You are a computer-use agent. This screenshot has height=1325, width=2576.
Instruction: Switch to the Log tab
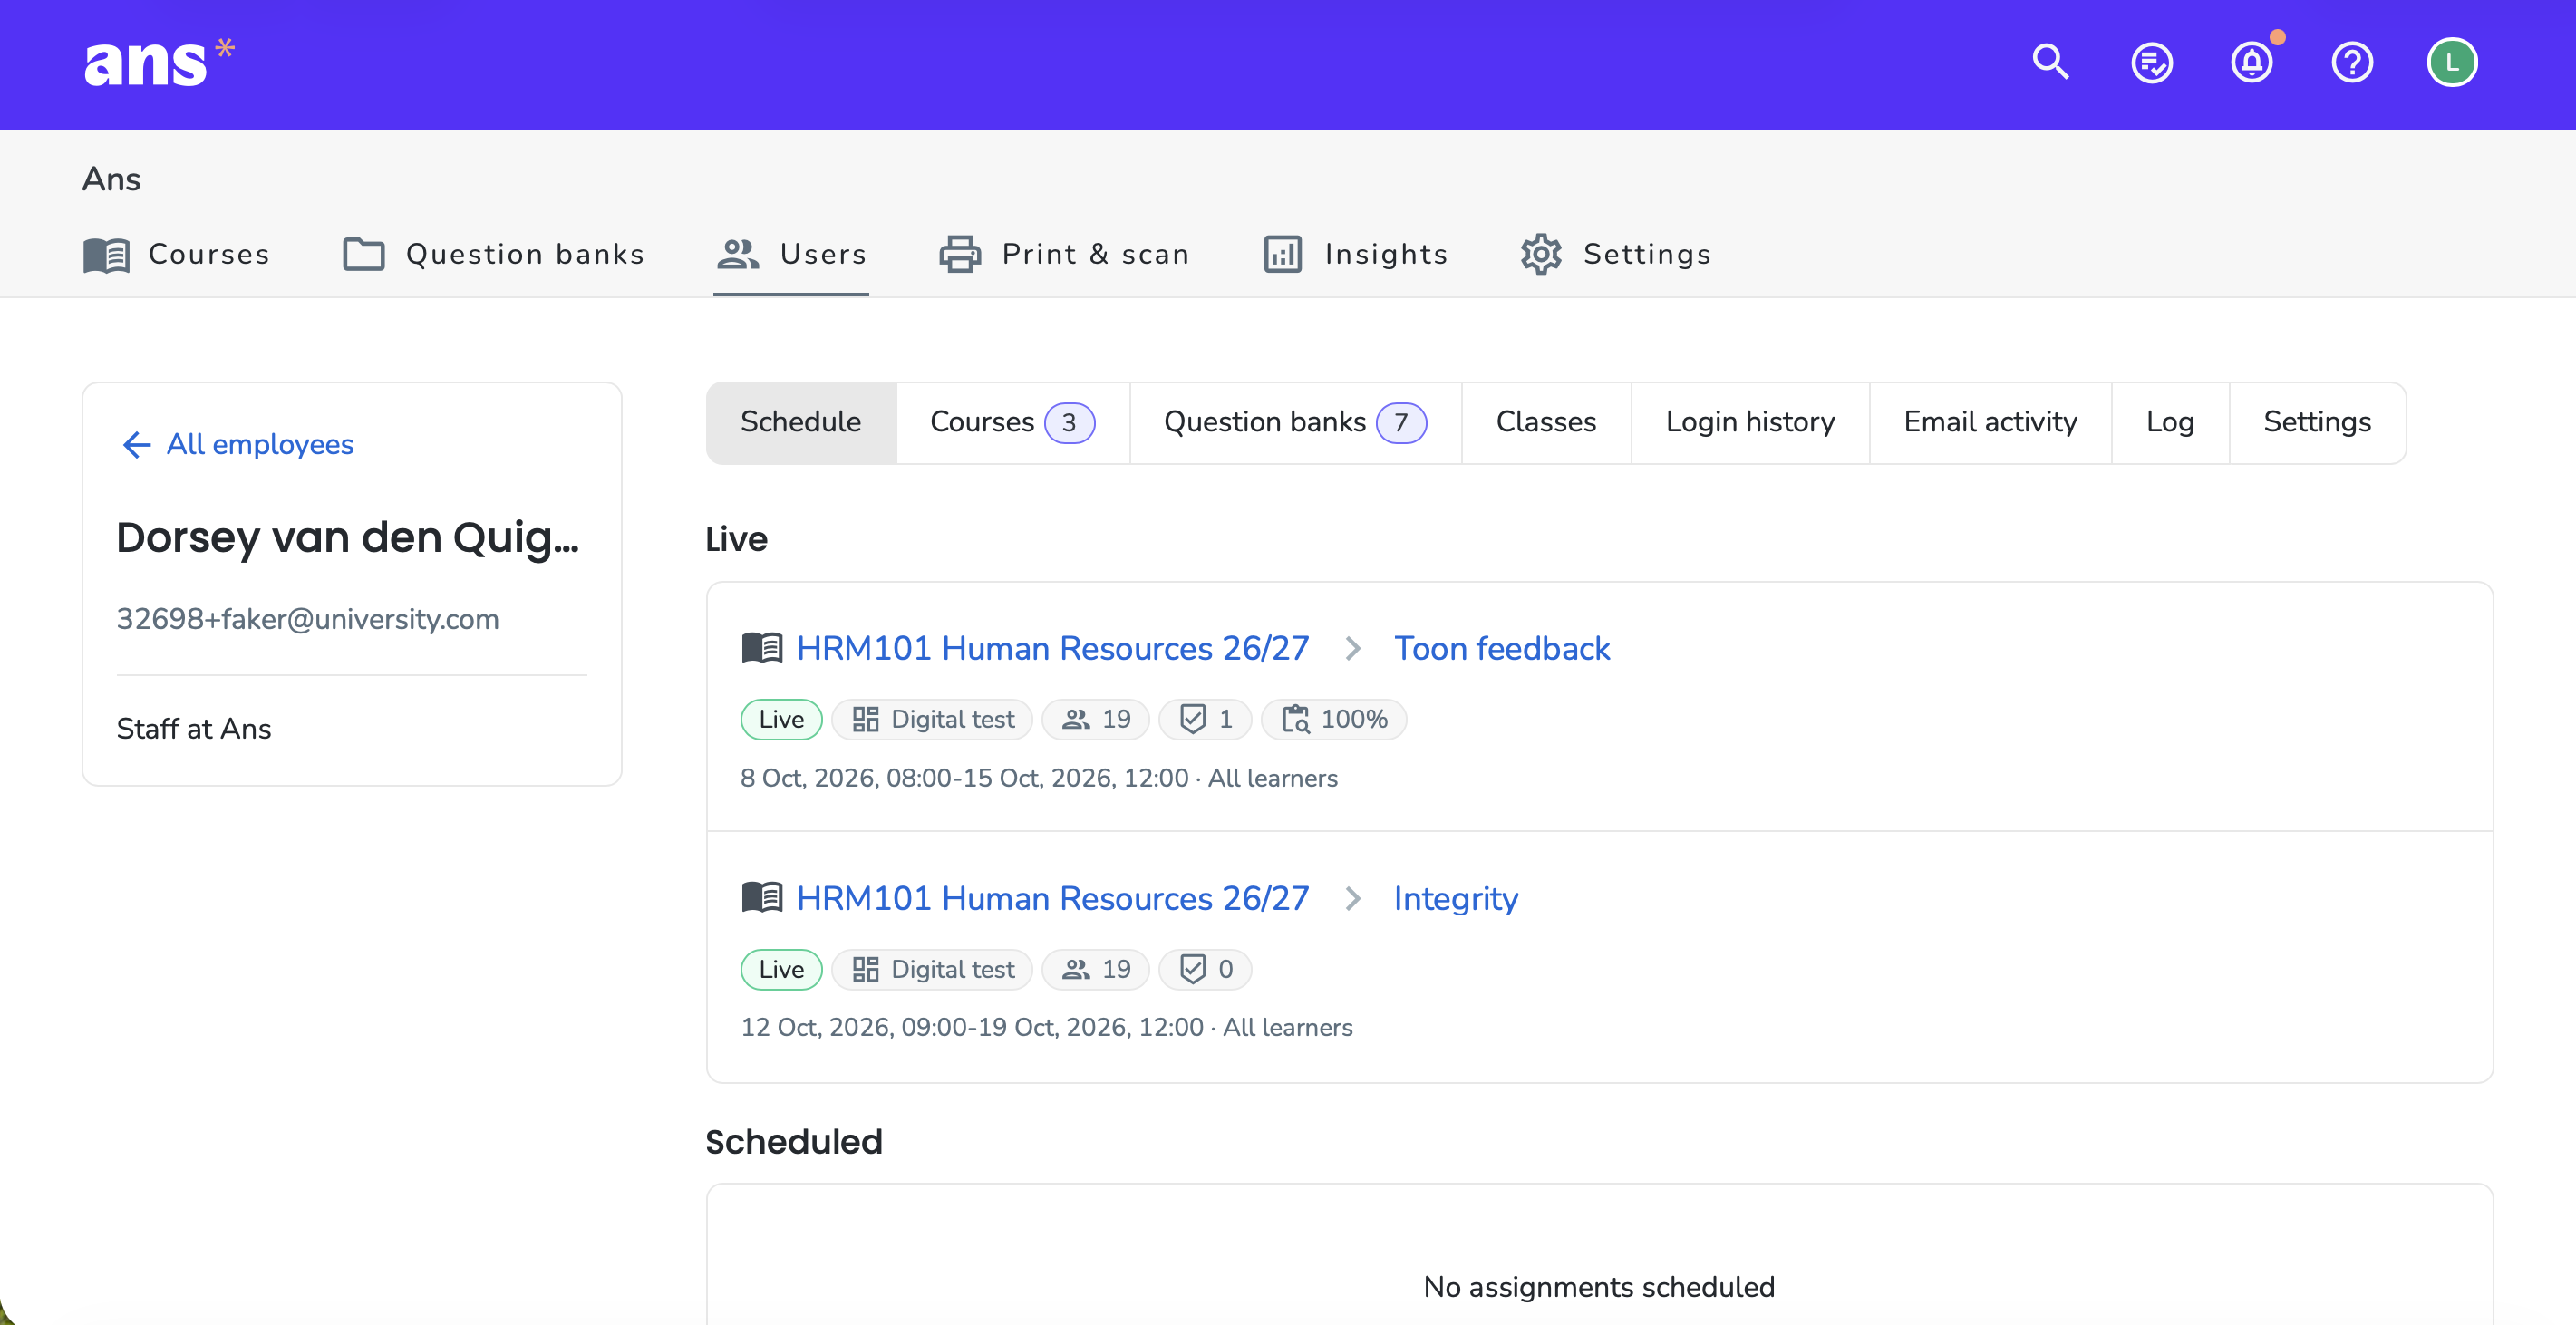(x=2170, y=422)
